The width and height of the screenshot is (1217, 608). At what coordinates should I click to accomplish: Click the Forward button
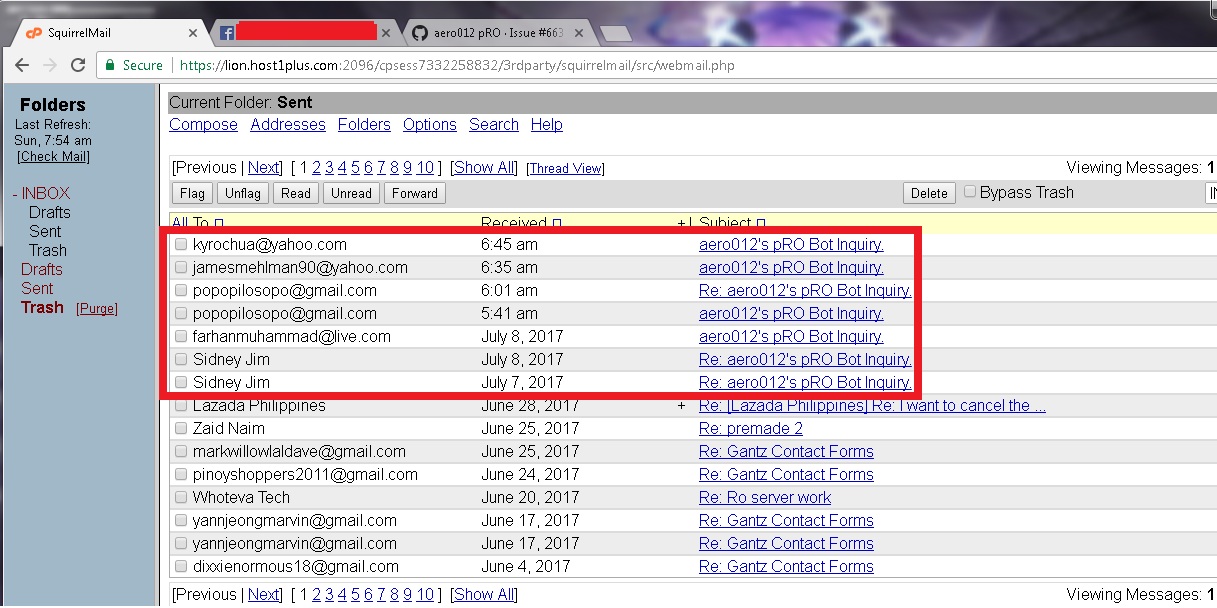point(414,193)
